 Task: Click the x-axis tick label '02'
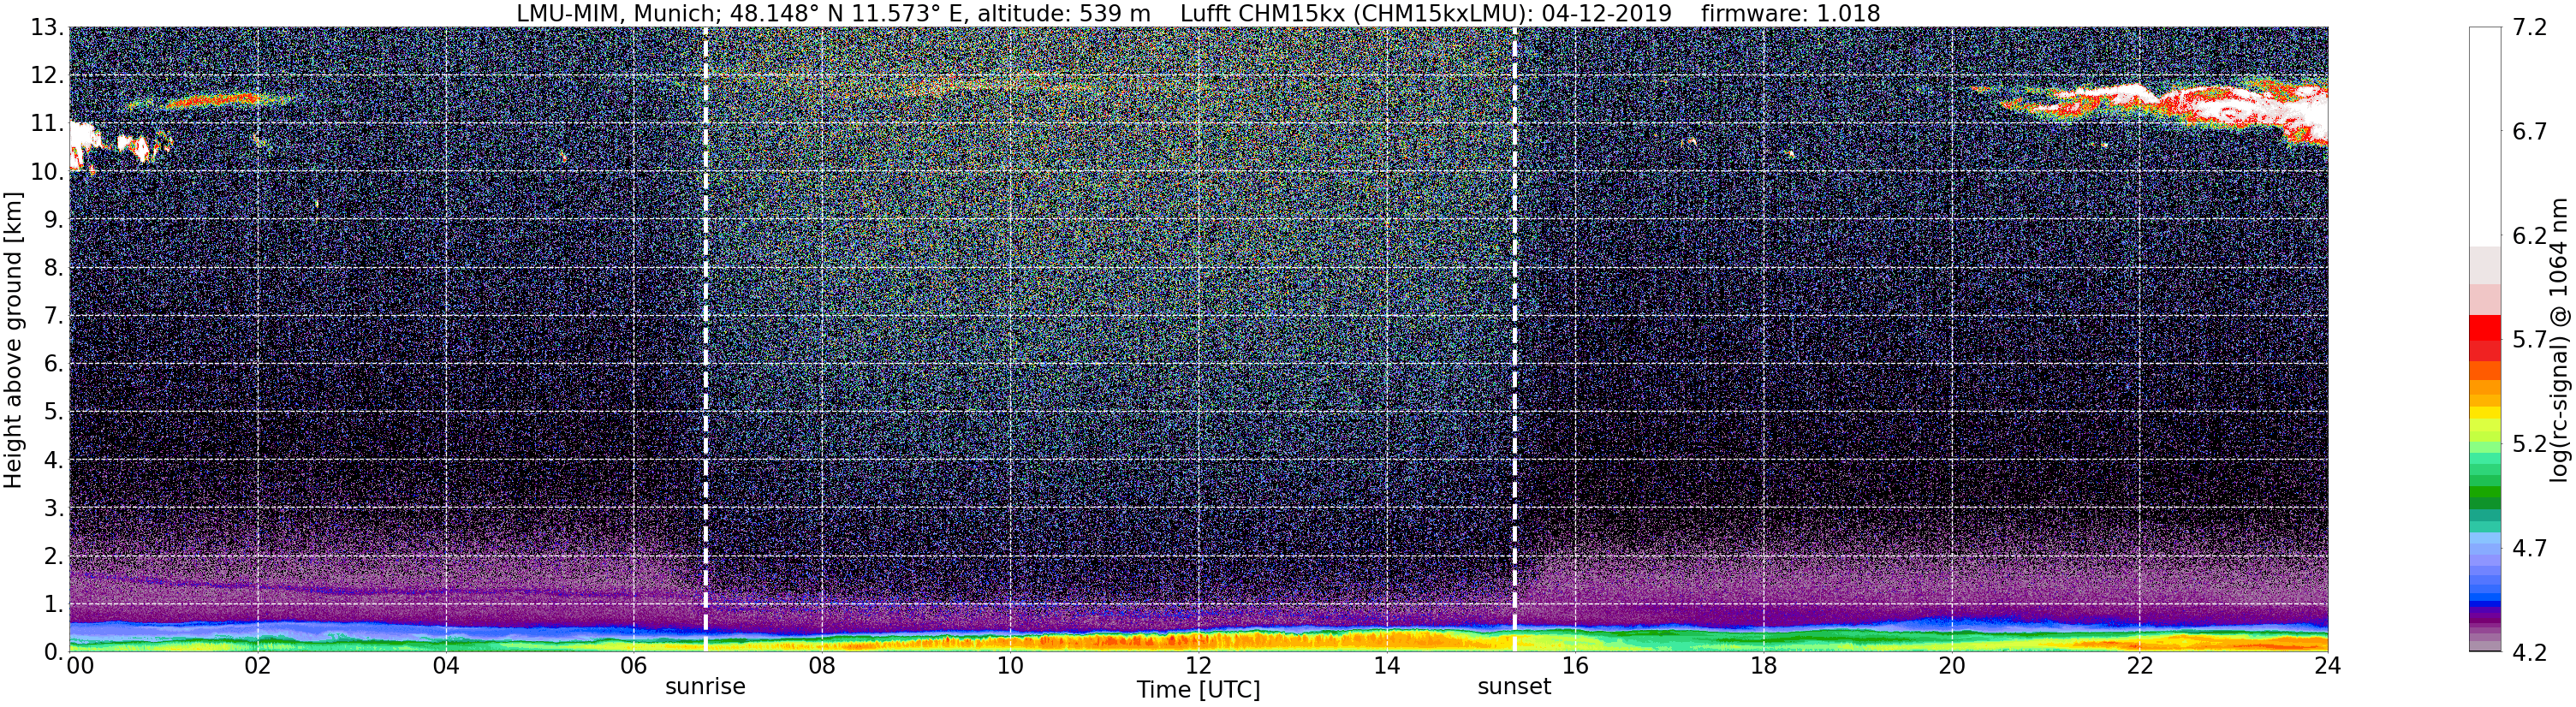click(257, 666)
